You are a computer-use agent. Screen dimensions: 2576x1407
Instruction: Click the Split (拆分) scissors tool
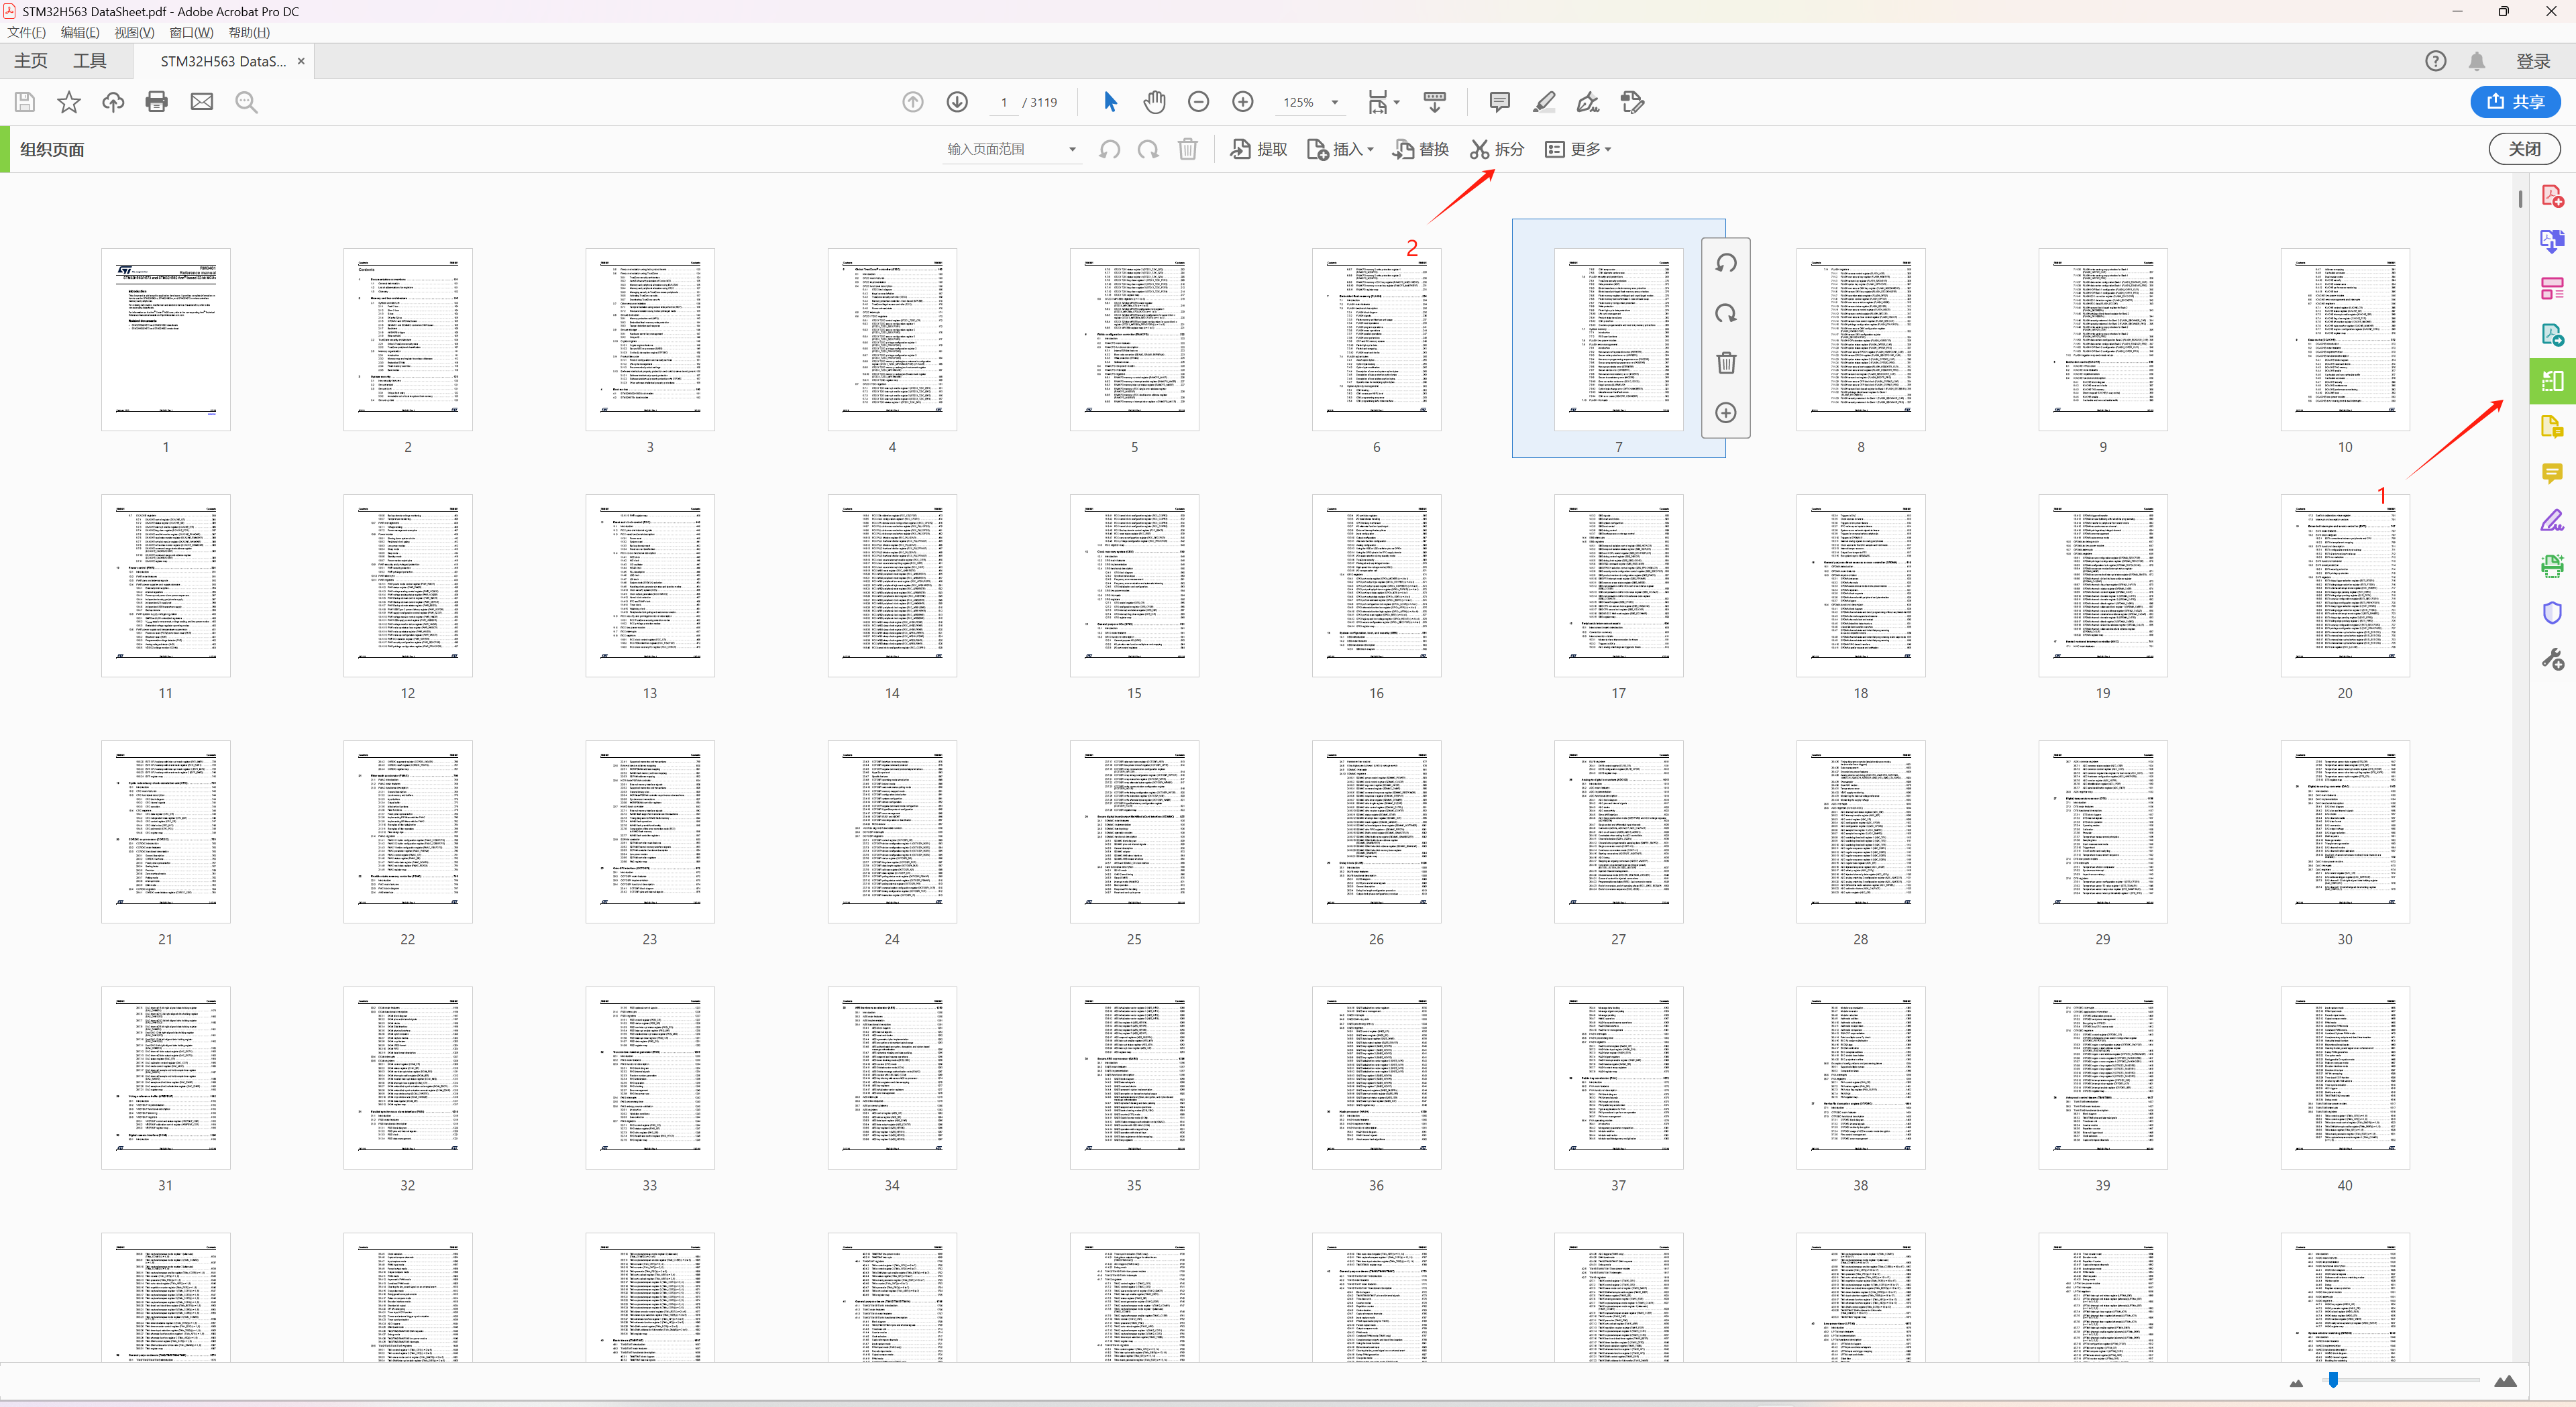coord(1496,149)
